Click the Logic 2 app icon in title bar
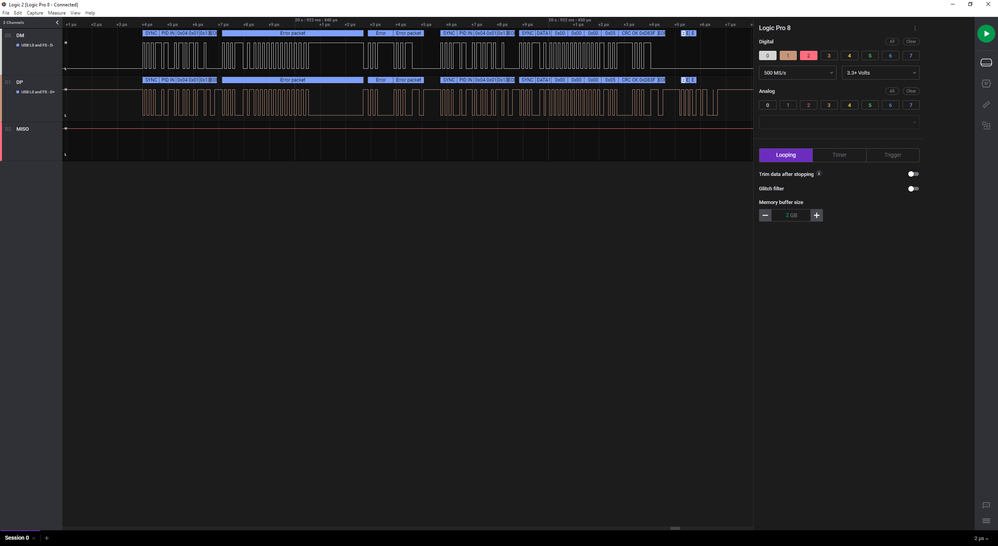 pyautogui.click(x=4, y=4)
